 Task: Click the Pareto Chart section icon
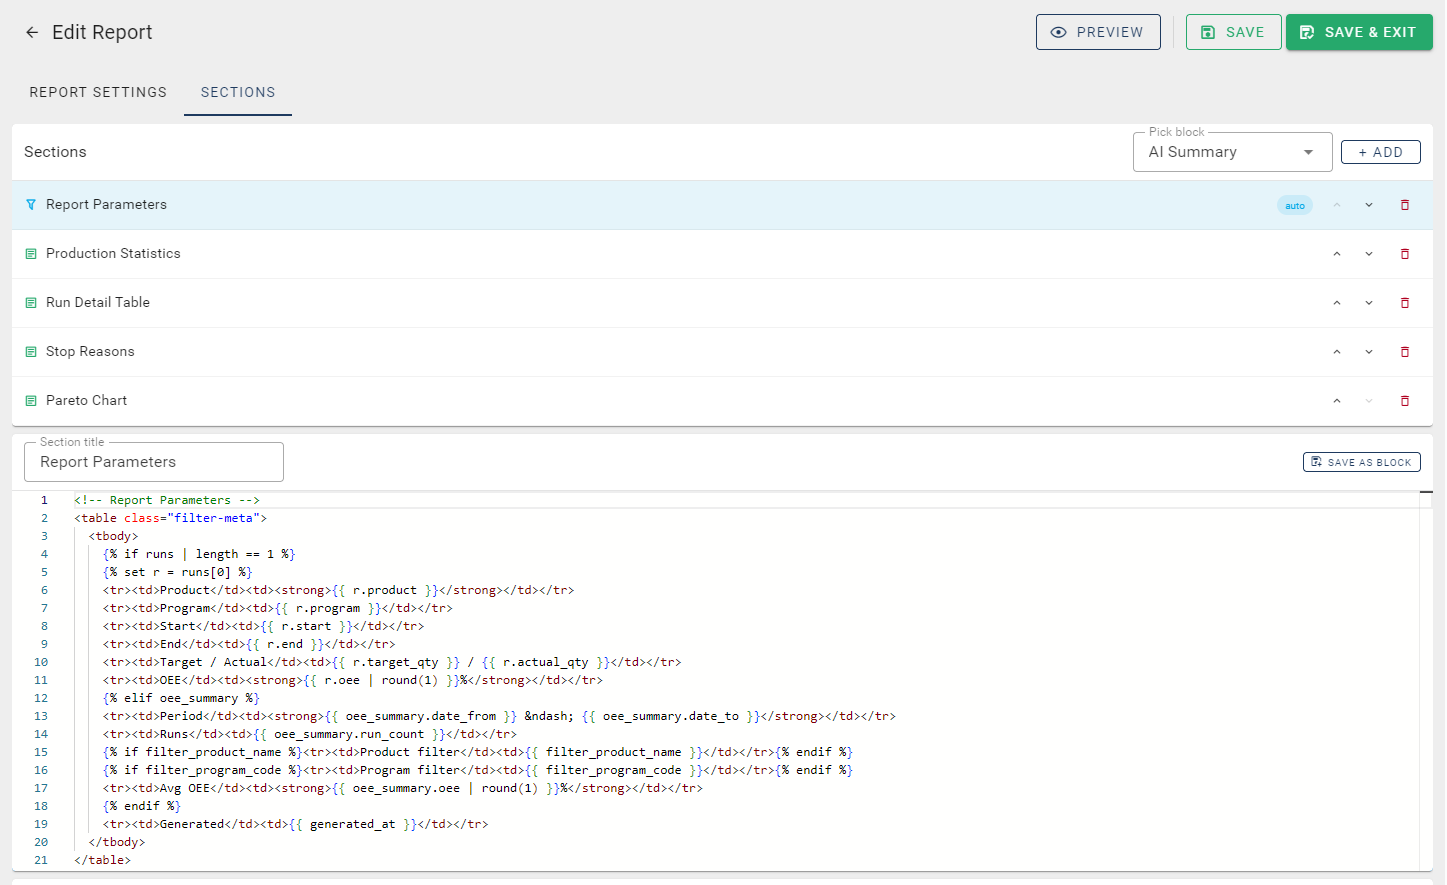click(x=31, y=401)
